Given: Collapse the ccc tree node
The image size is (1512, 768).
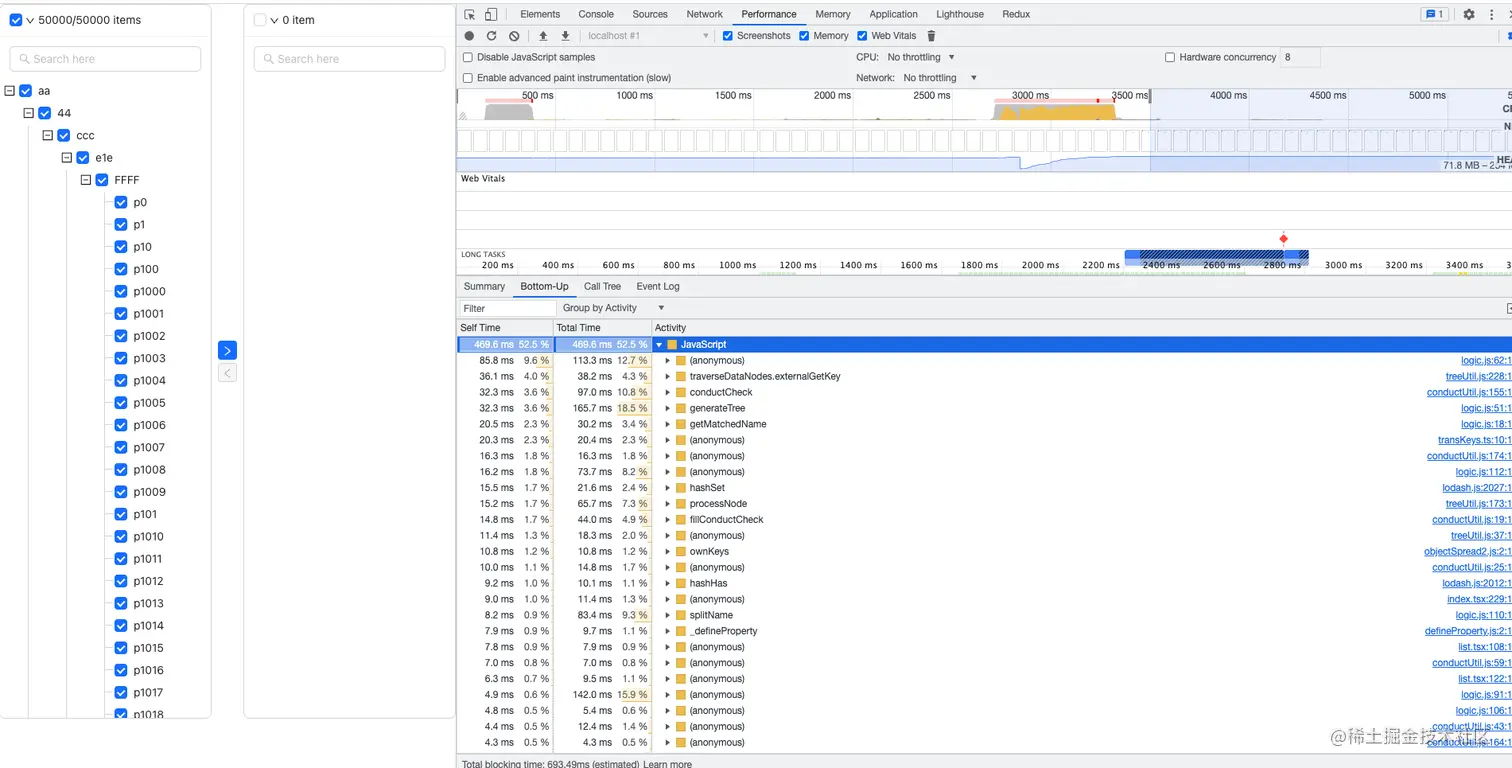Looking at the screenshot, I should [x=48, y=135].
